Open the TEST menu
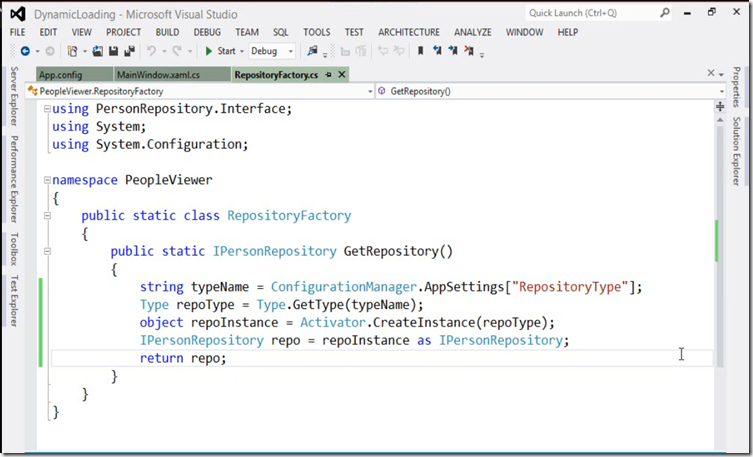 (x=354, y=32)
